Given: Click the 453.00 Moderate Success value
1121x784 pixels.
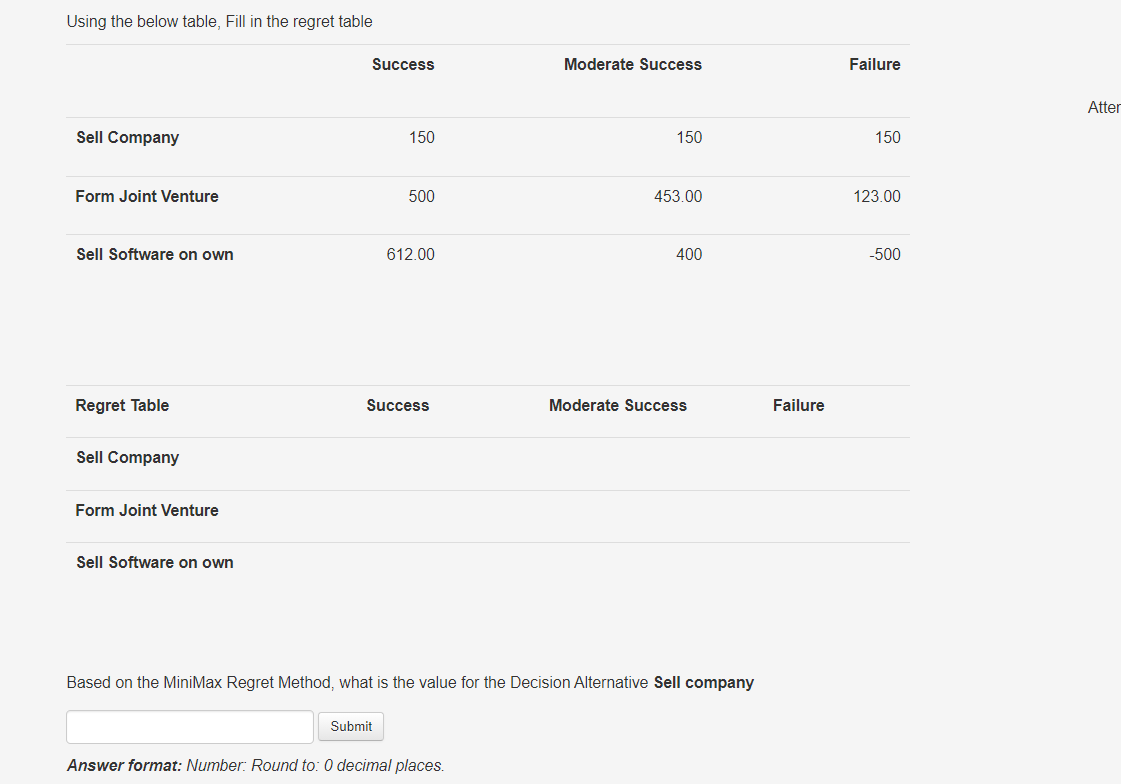Looking at the screenshot, I should (678, 197).
